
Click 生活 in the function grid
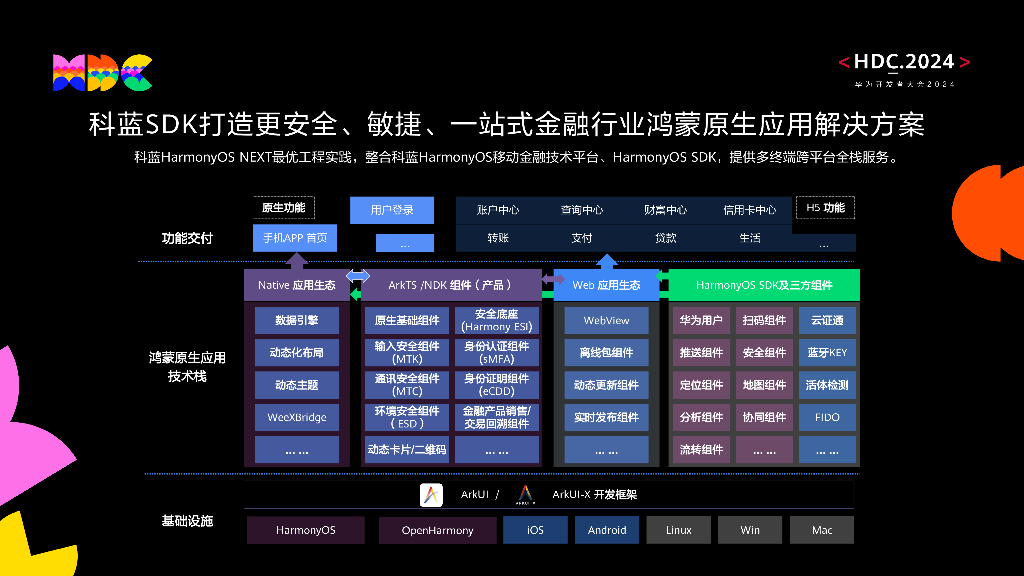[750, 238]
